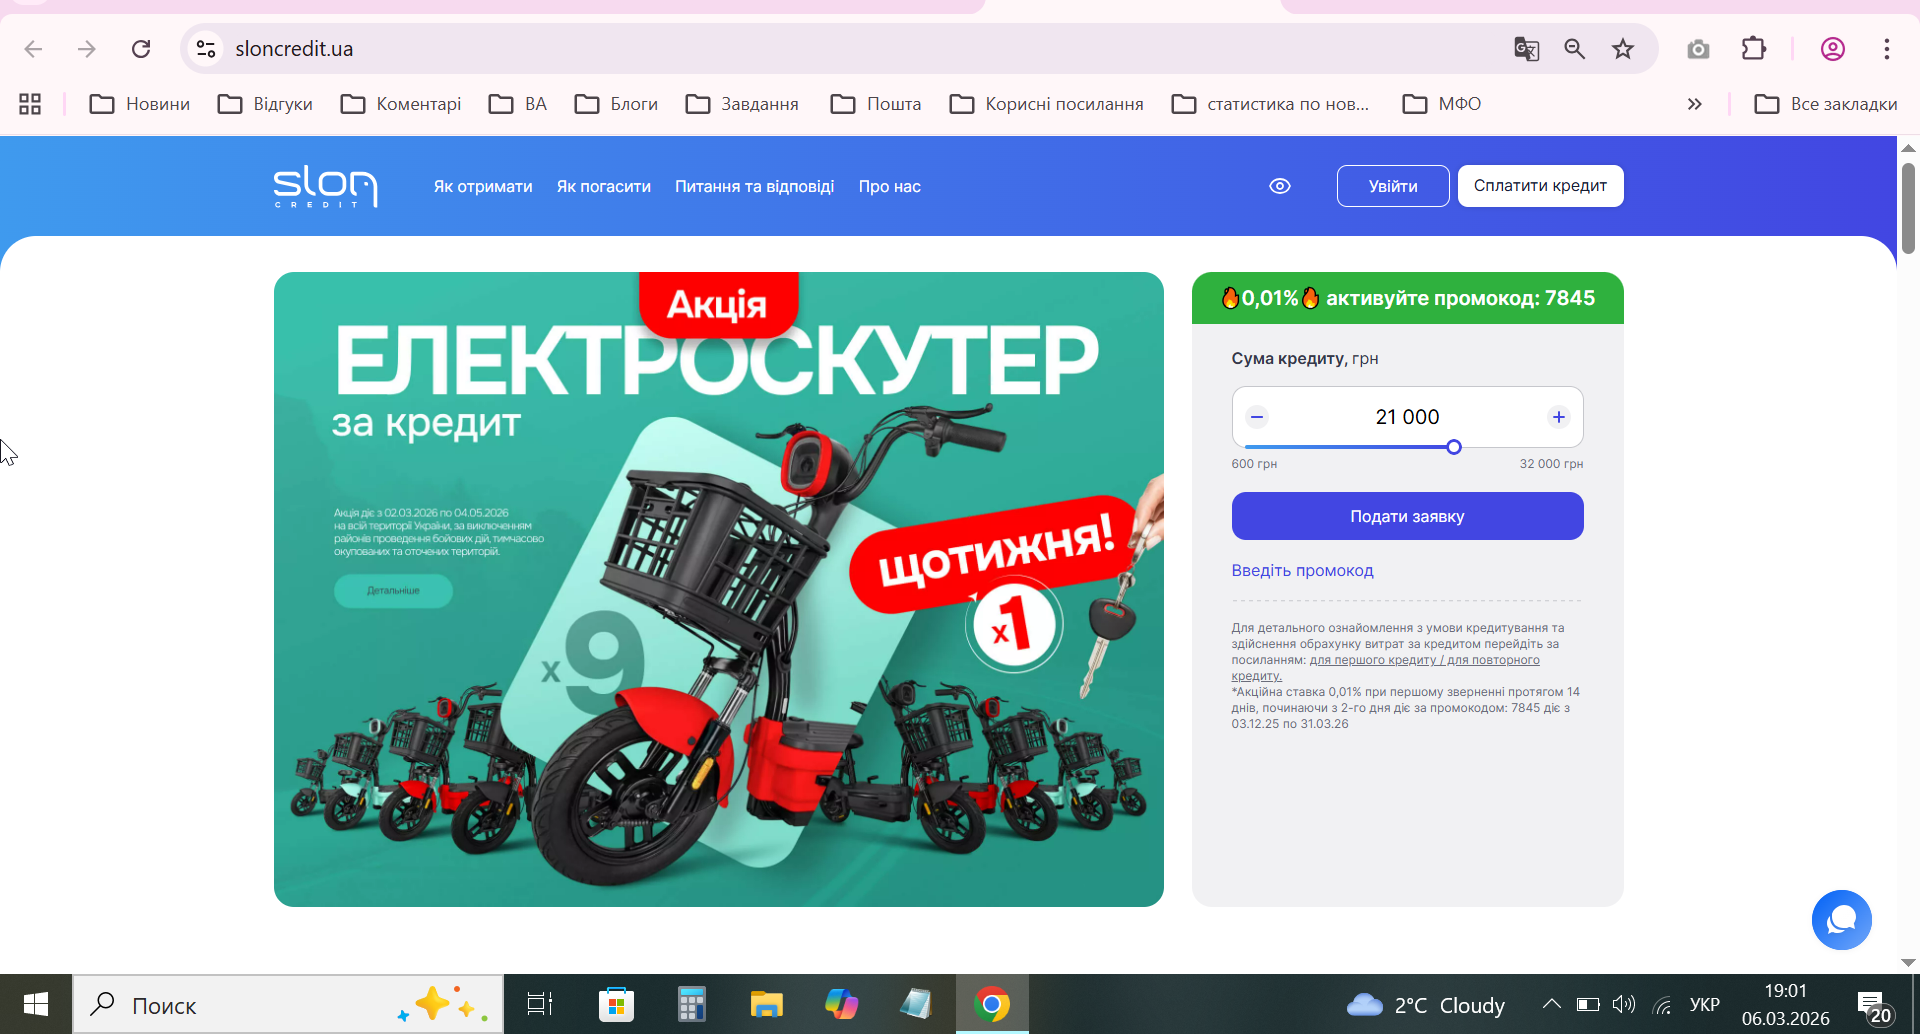Click the Сплатити кредит button
Image resolution: width=1920 pixels, height=1034 pixels.
tap(1541, 186)
